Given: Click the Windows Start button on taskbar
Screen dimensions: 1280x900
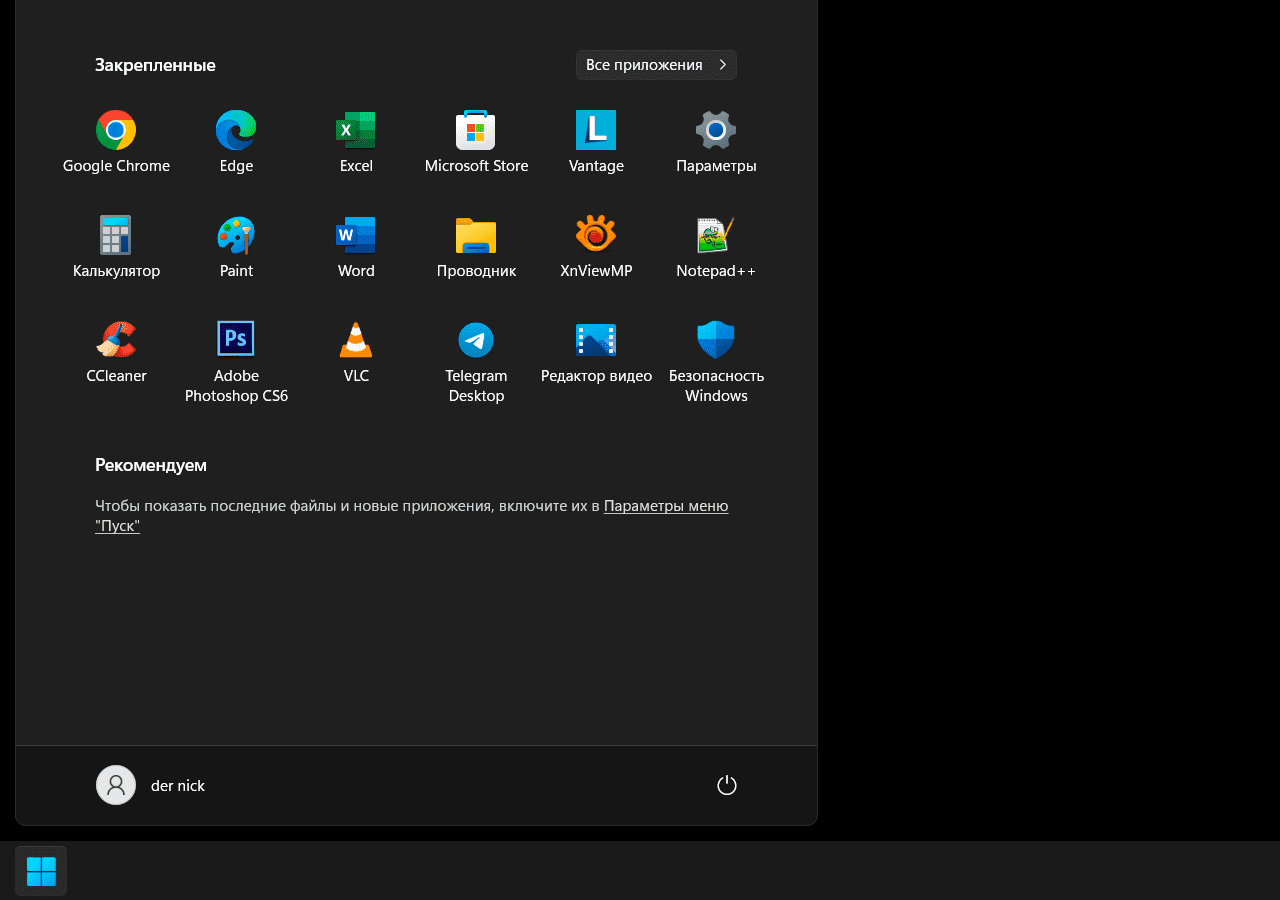Looking at the screenshot, I should [41, 871].
